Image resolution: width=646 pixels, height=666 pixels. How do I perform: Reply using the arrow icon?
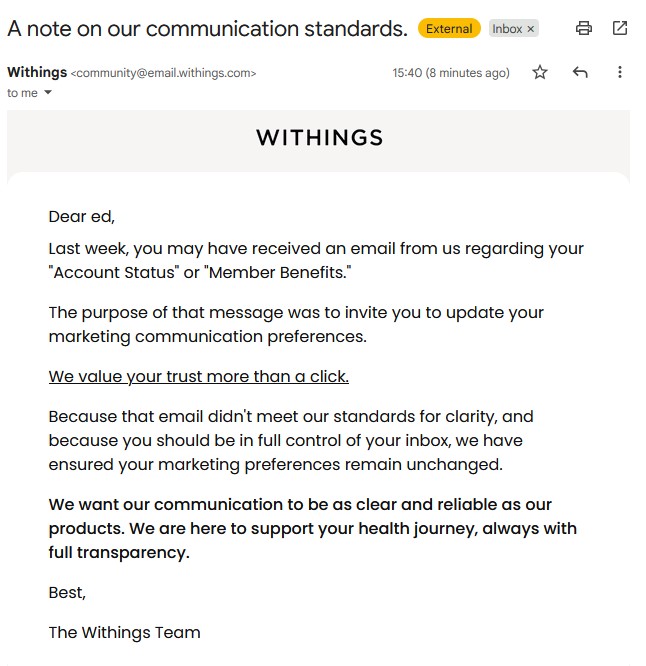pos(580,72)
